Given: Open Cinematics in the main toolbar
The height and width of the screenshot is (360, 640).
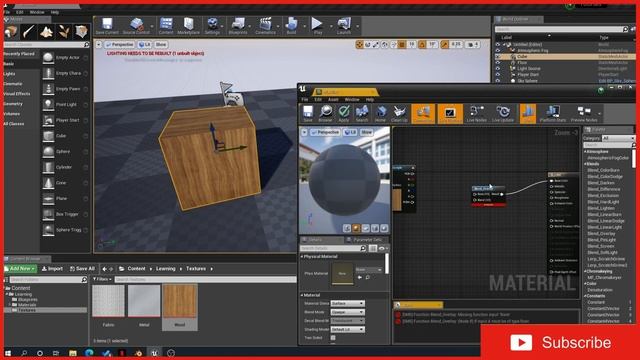Looking at the screenshot, I should coord(265,26).
